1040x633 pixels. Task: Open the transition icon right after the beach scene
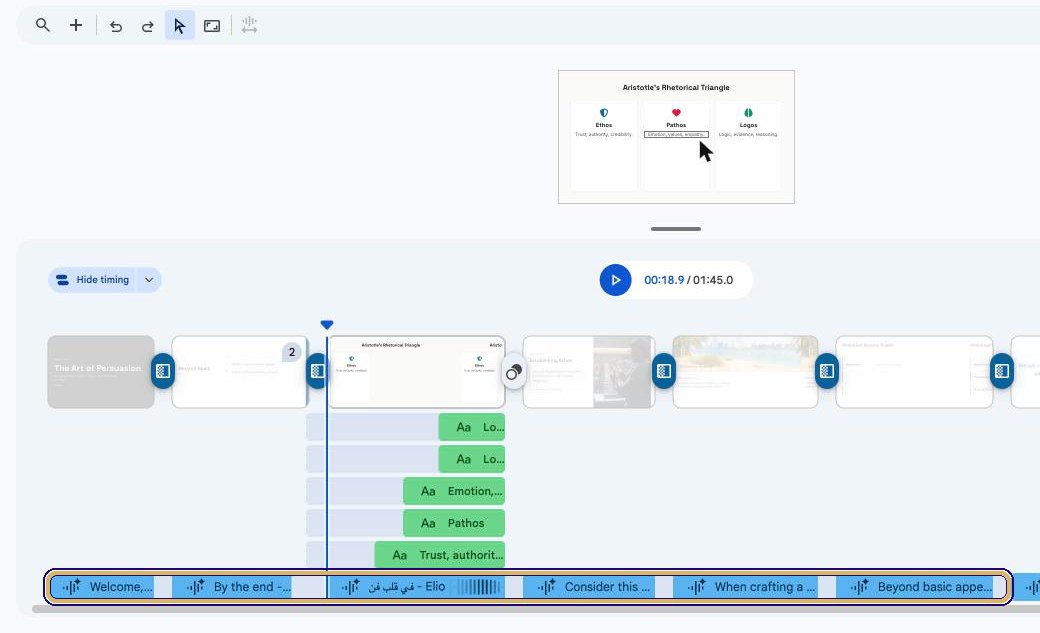point(827,371)
